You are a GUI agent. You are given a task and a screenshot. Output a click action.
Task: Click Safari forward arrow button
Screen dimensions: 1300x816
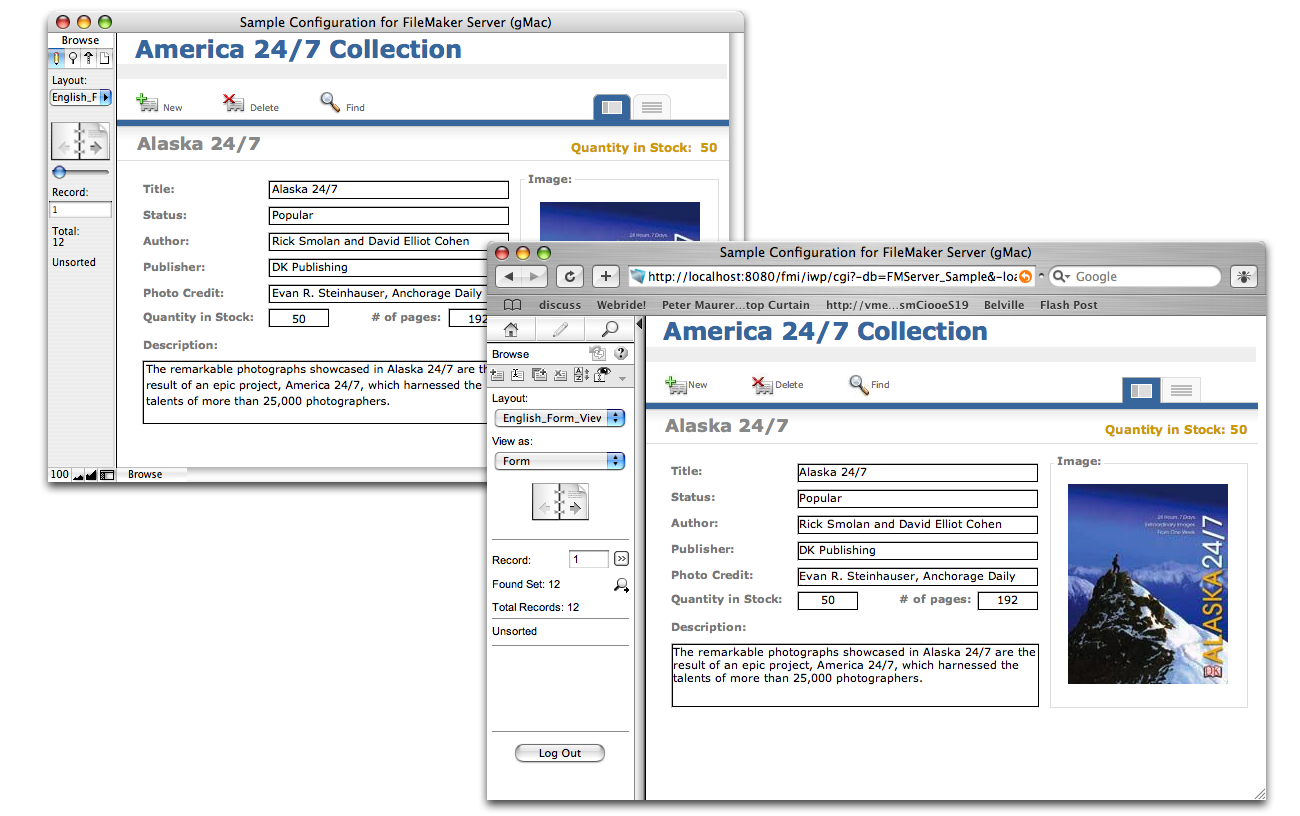535,276
